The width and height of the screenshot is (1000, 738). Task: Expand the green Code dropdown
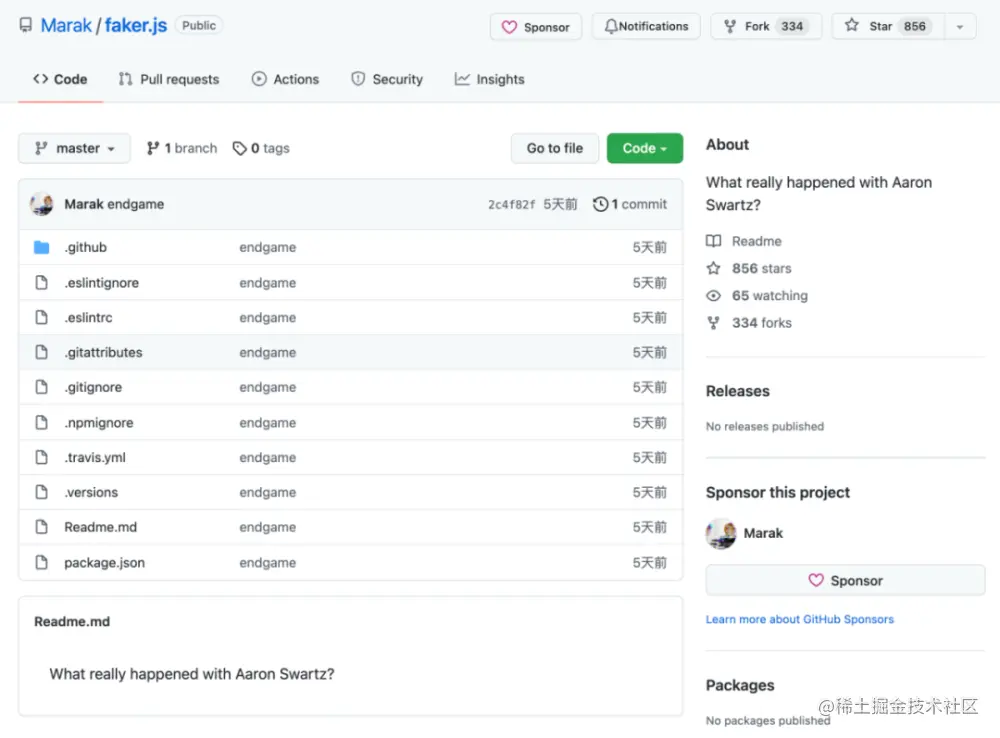pyautogui.click(x=645, y=148)
